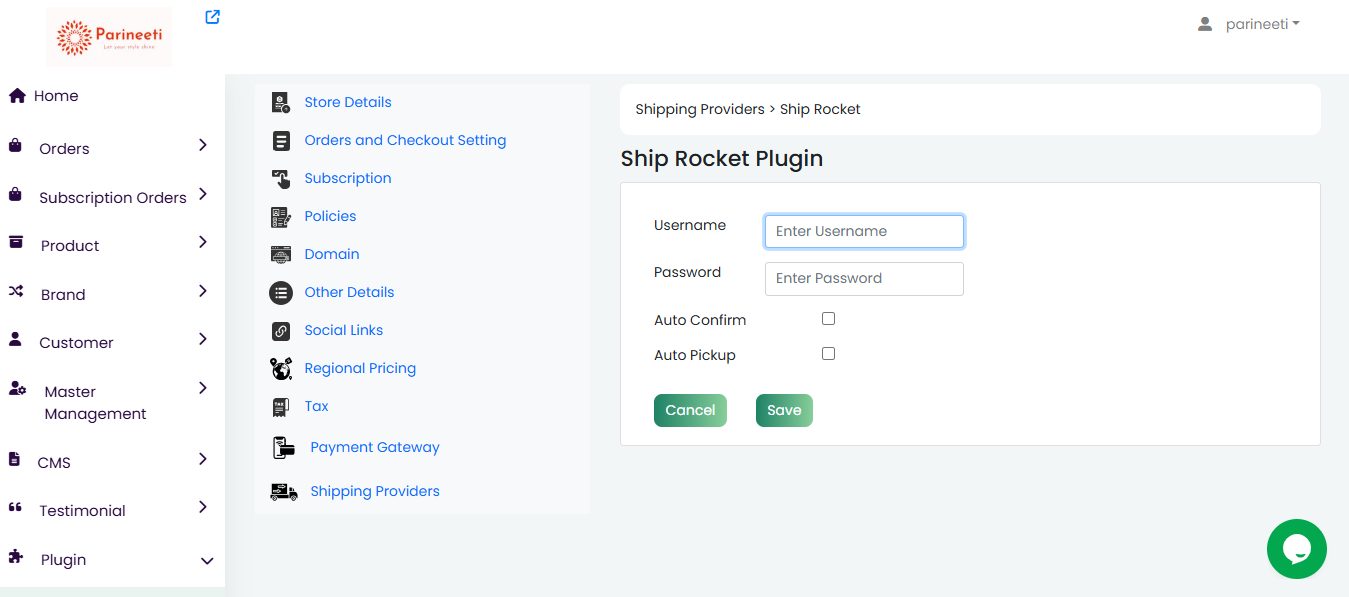Open the green chat support bubble
The width and height of the screenshot is (1349, 597).
[x=1296, y=548]
